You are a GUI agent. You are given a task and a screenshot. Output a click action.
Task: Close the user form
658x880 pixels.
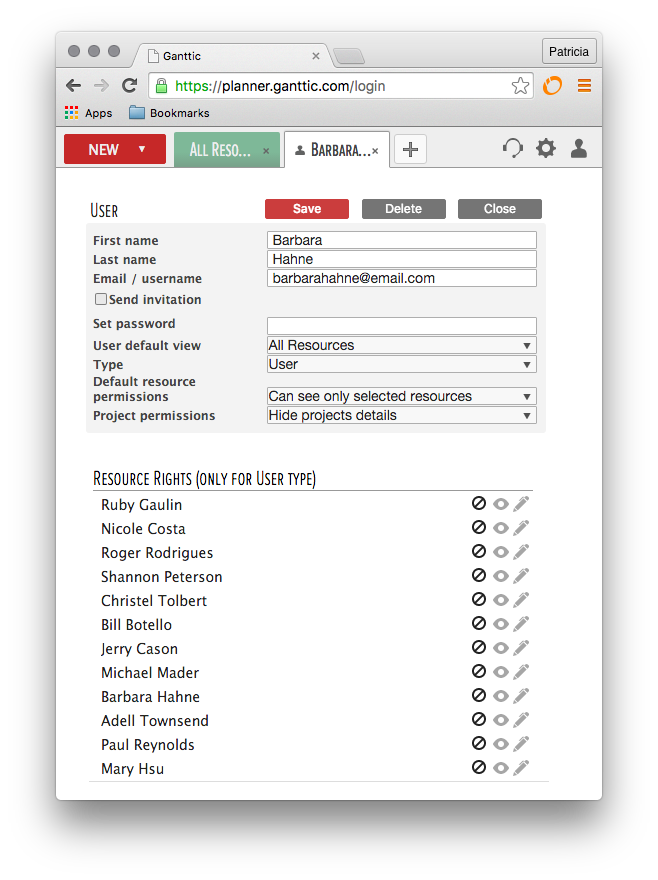click(x=500, y=209)
